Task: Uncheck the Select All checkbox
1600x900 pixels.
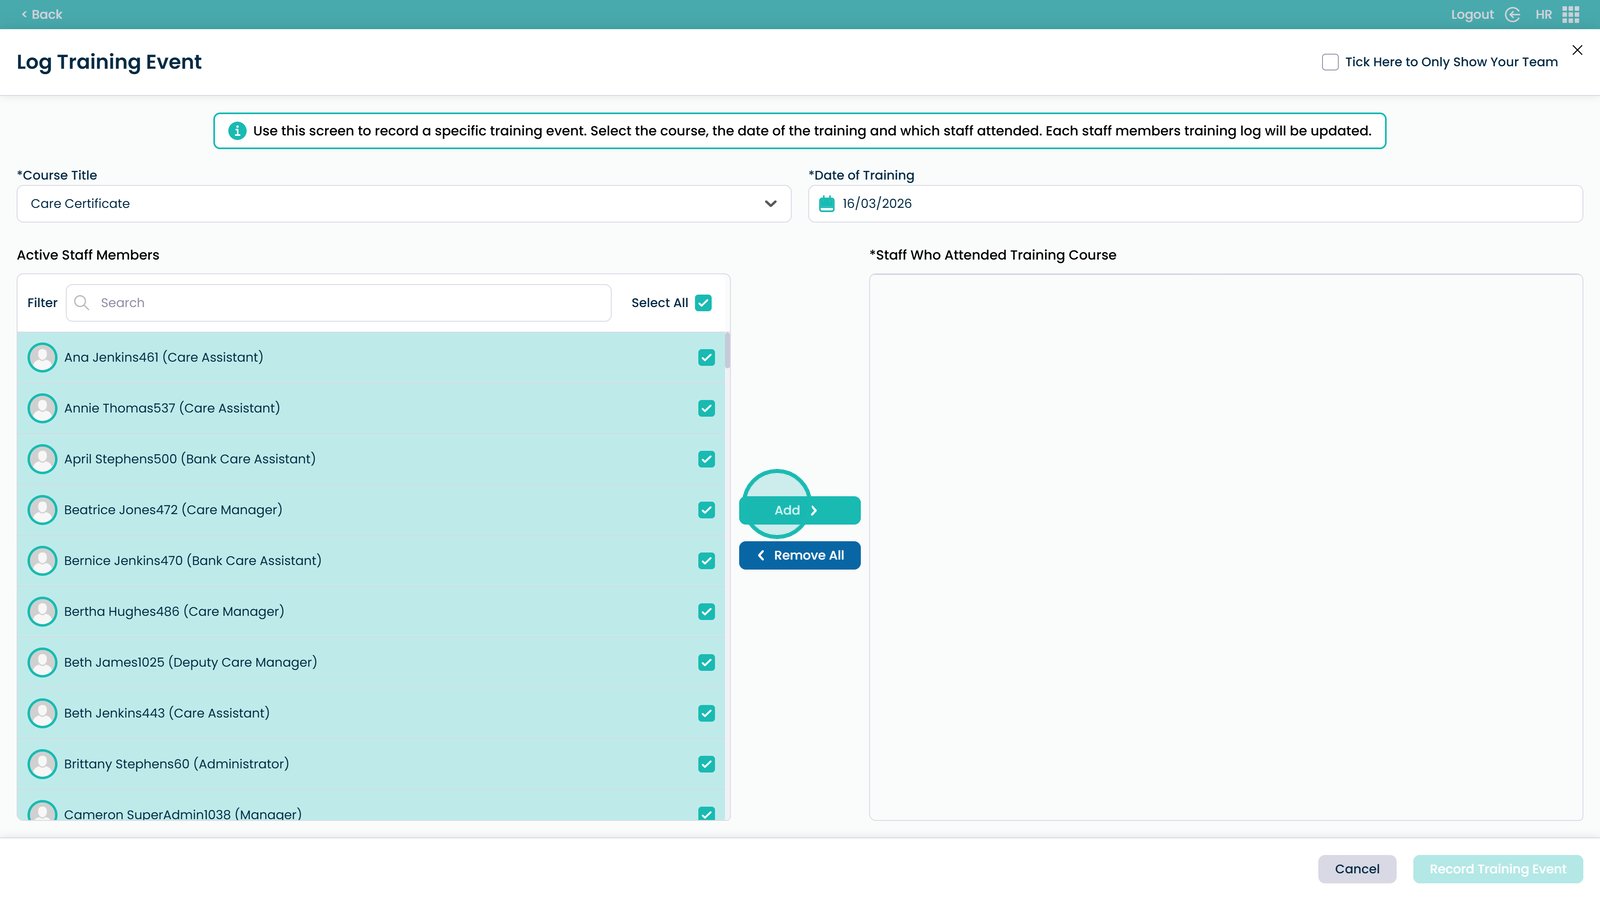Action: coord(703,303)
